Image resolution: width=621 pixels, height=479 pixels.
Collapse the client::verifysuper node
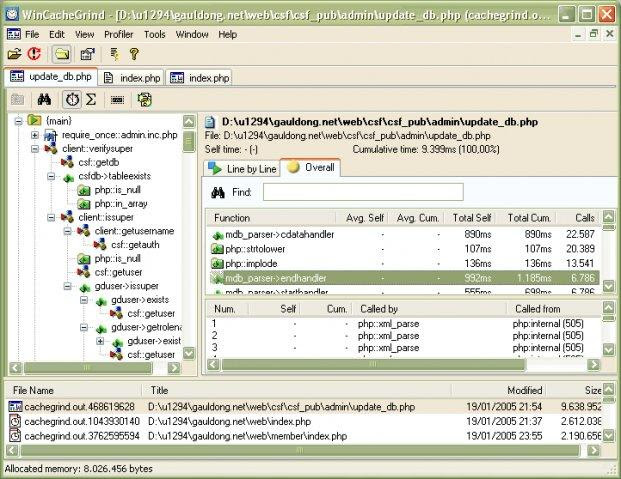click(x=35, y=149)
